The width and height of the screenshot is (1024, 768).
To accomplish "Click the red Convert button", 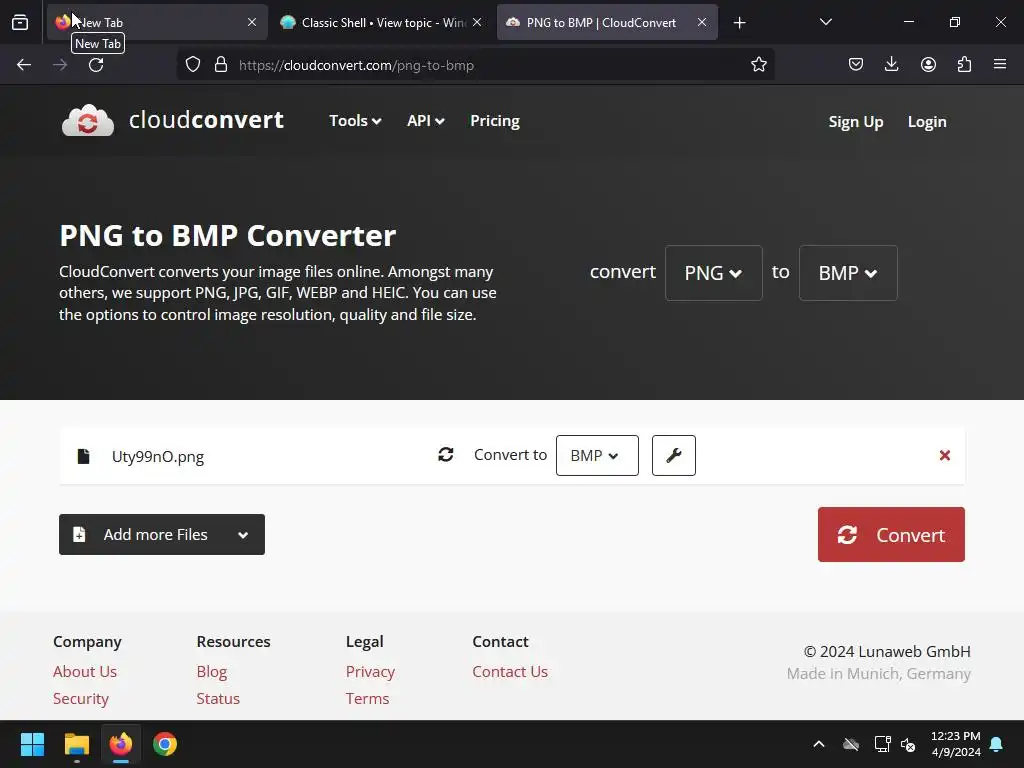I will click(x=891, y=535).
